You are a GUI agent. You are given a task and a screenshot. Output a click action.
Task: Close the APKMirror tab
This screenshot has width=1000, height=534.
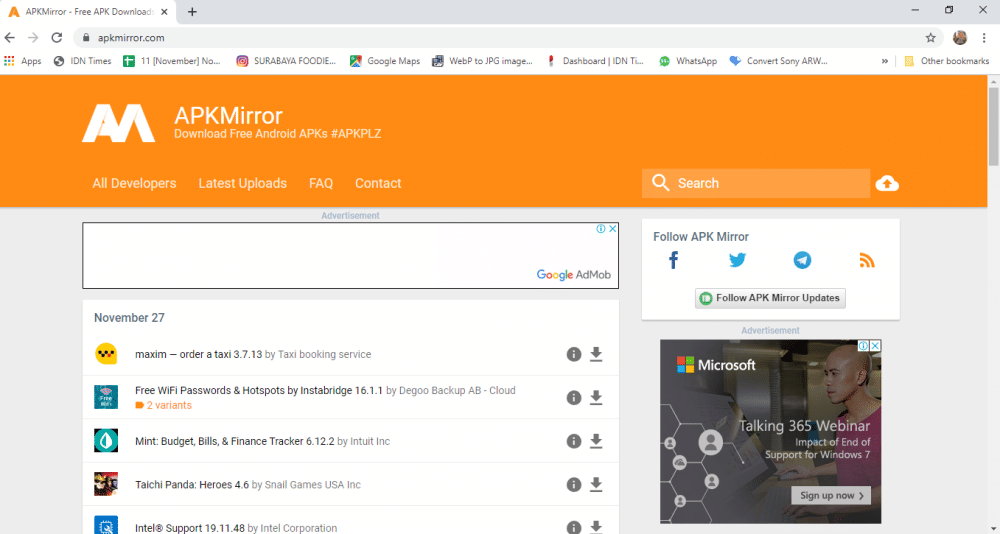point(165,11)
